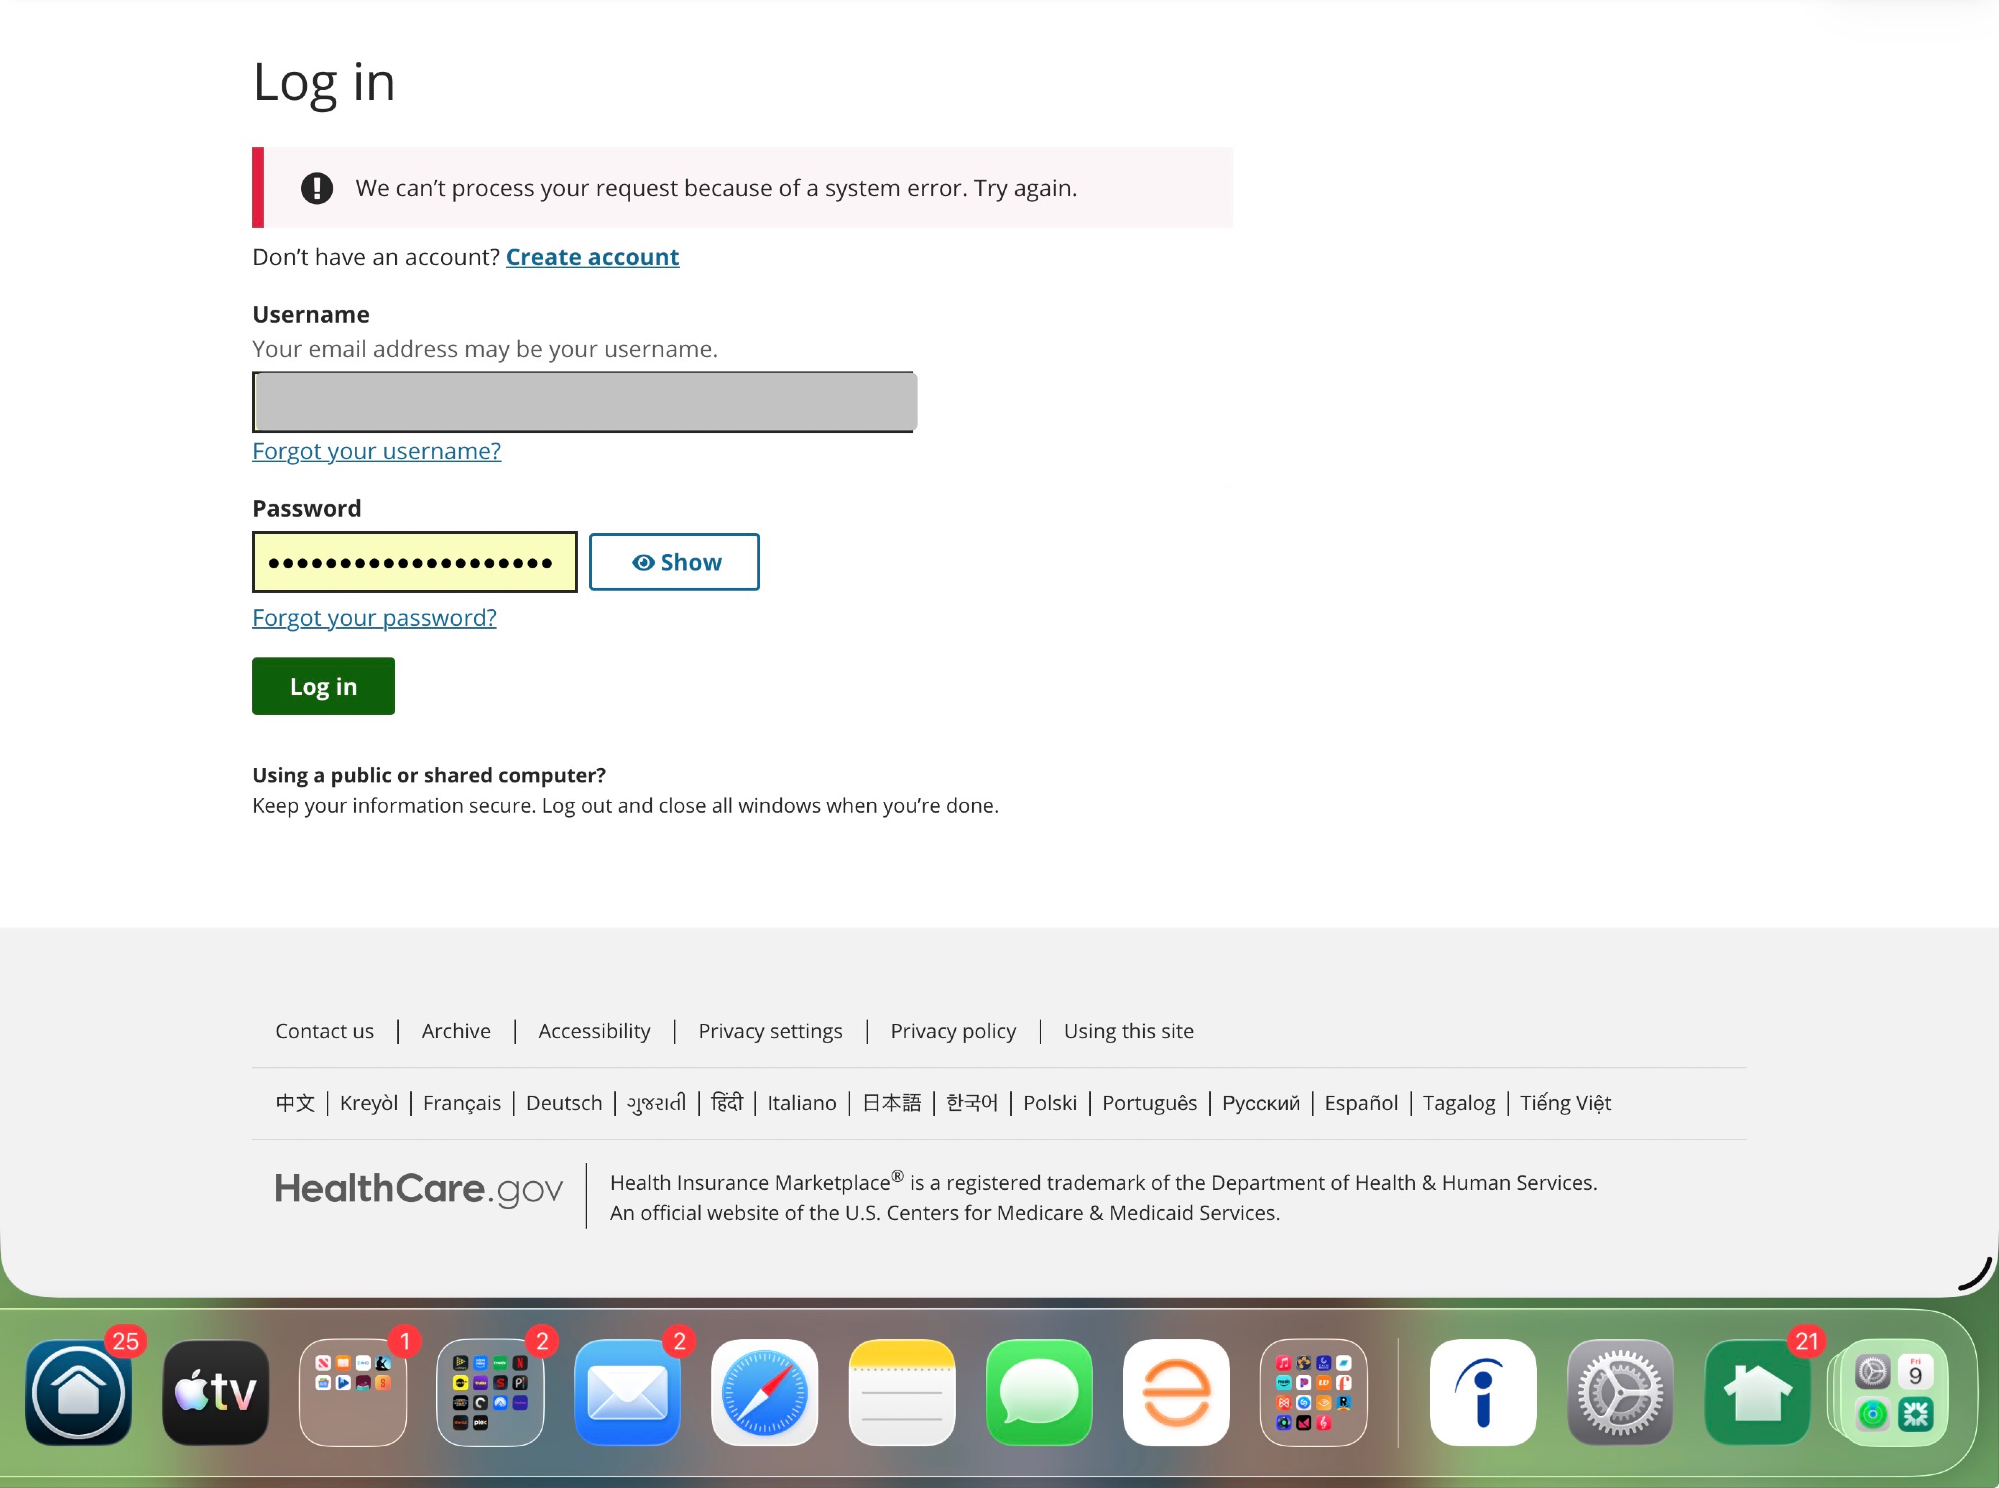
Task: Click the Create account link
Action: point(592,257)
